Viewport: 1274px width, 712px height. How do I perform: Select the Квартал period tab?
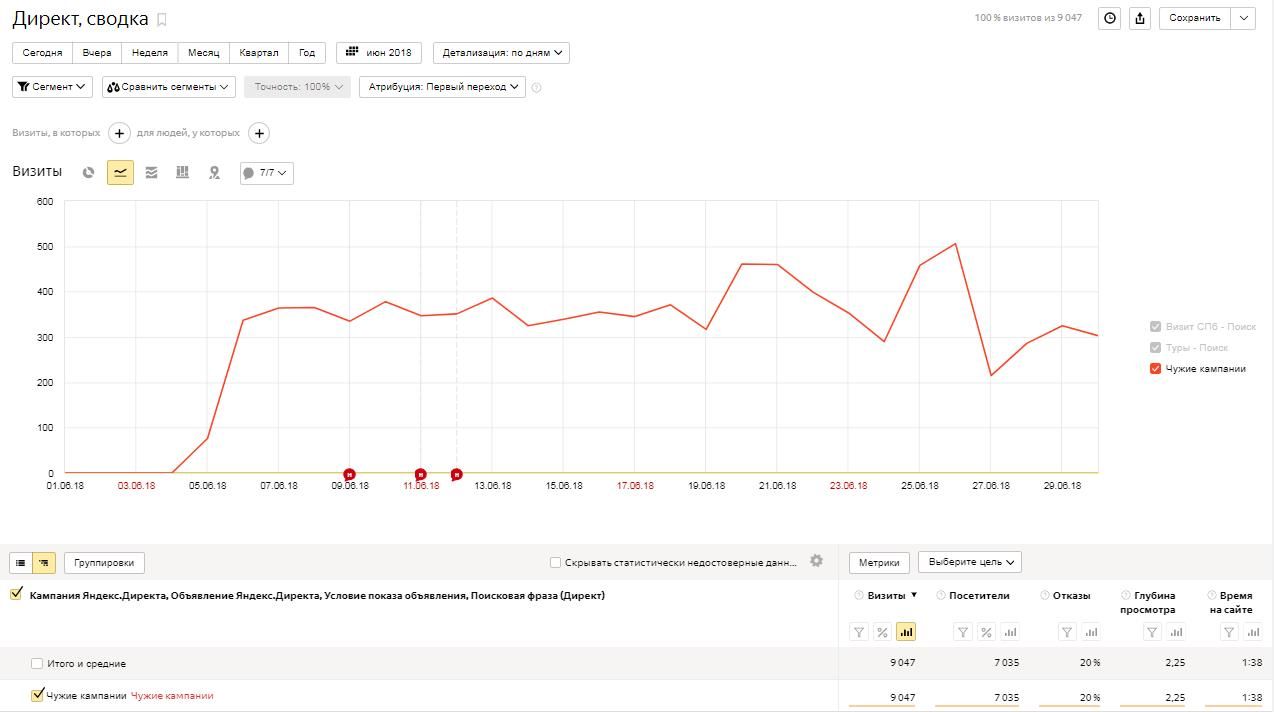[x=258, y=53]
